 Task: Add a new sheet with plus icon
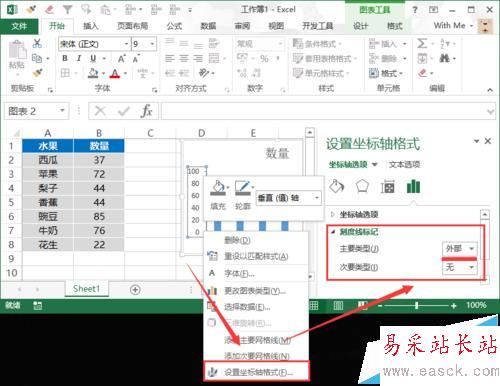pyautogui.click(x=135, y=290)
